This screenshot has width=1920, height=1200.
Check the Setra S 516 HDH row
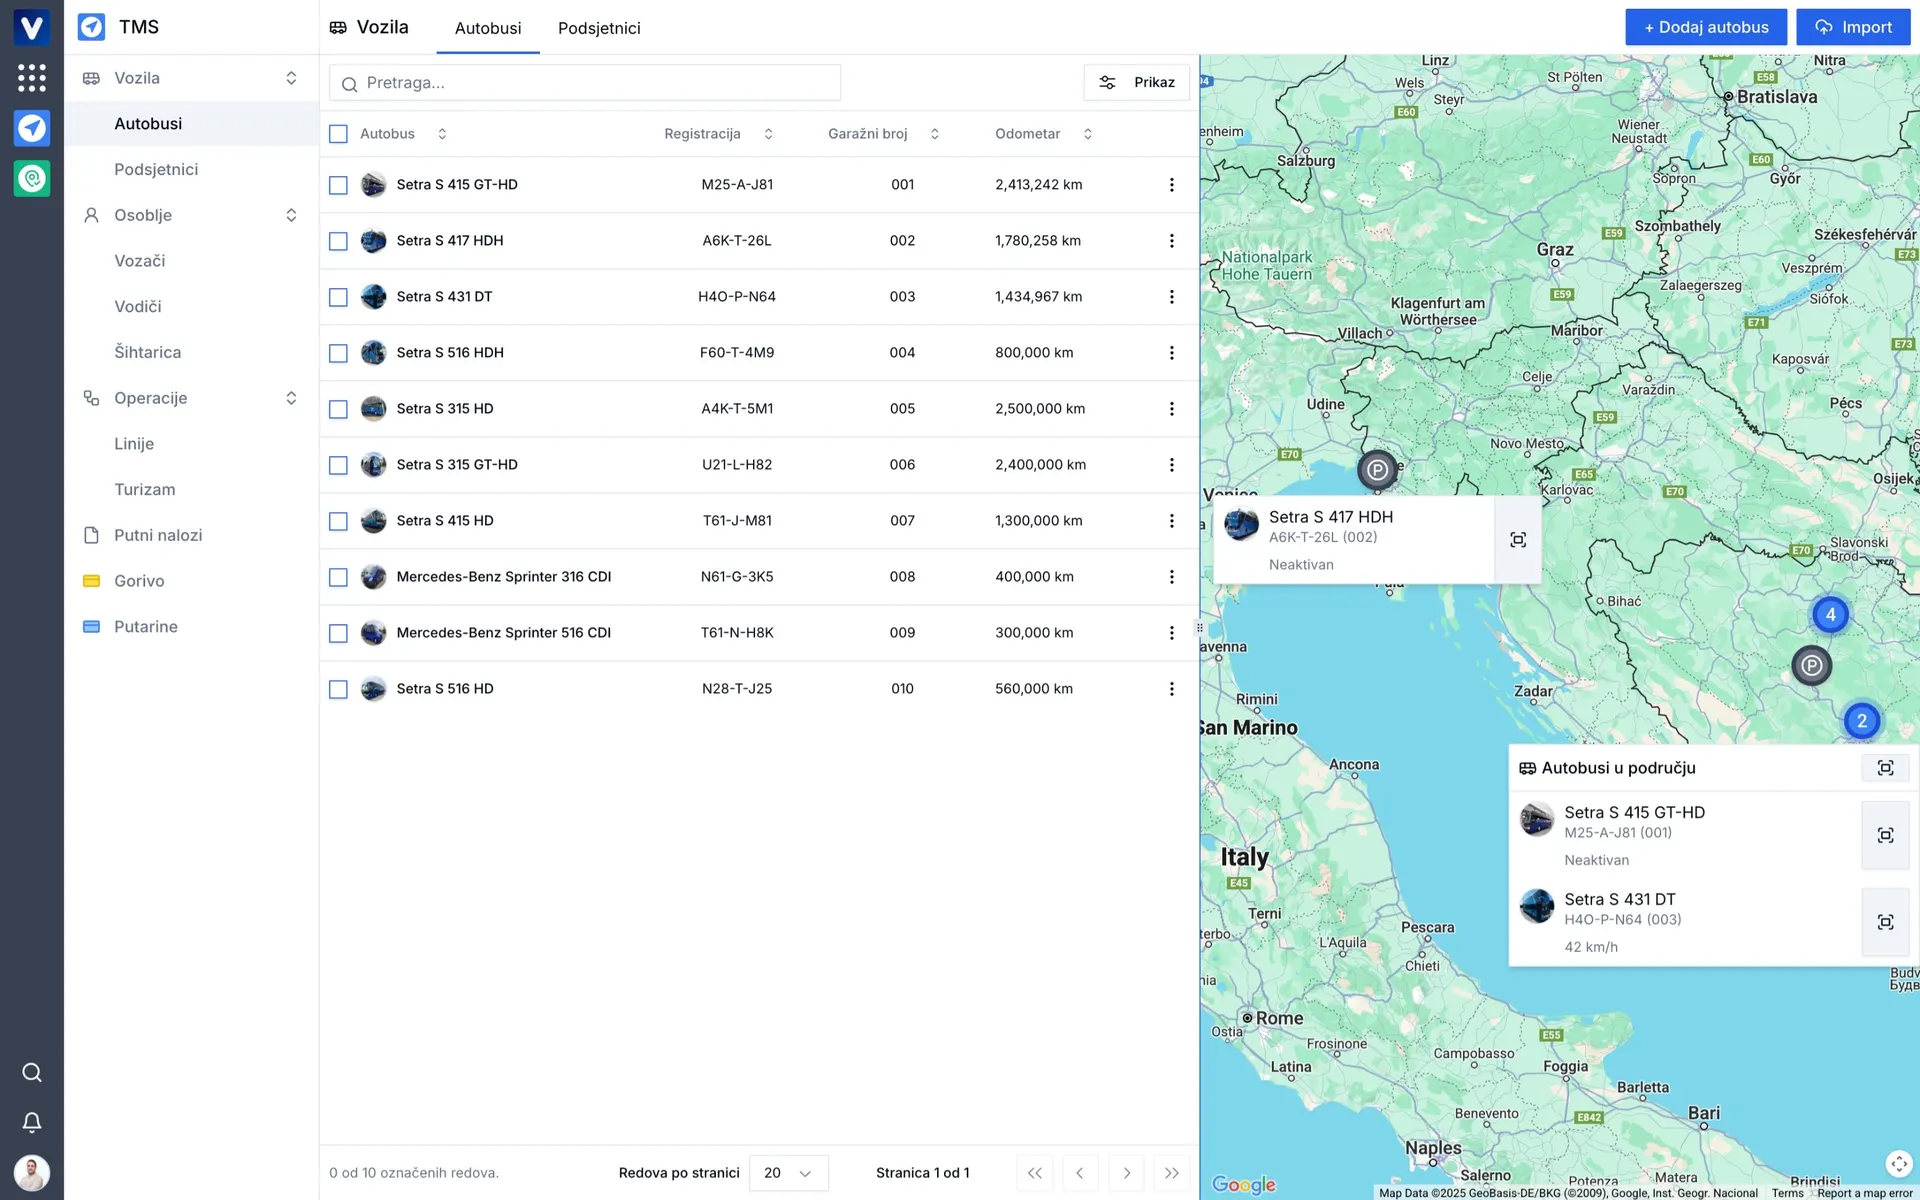pyautogui.click(x=338, y=353)
